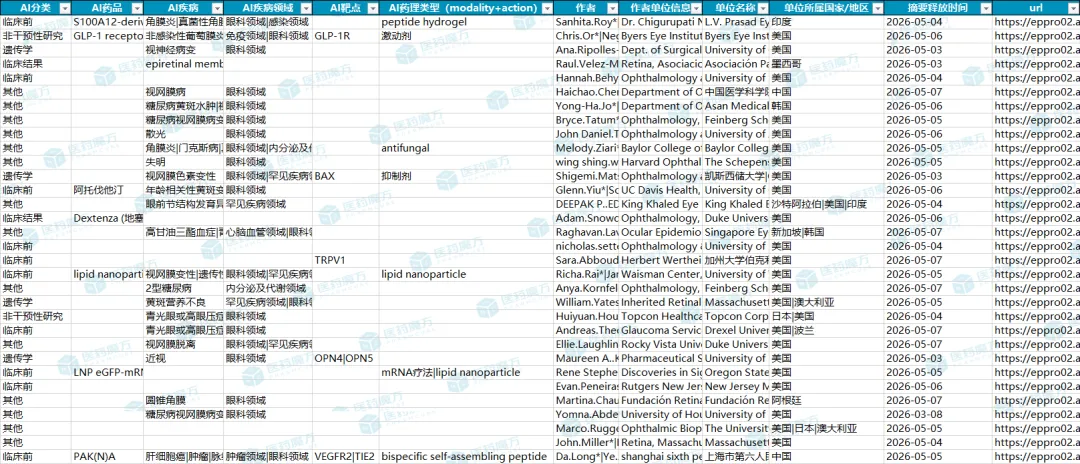
Task: Click the 近视 disease cell
Action: click(x=184, y=358)
